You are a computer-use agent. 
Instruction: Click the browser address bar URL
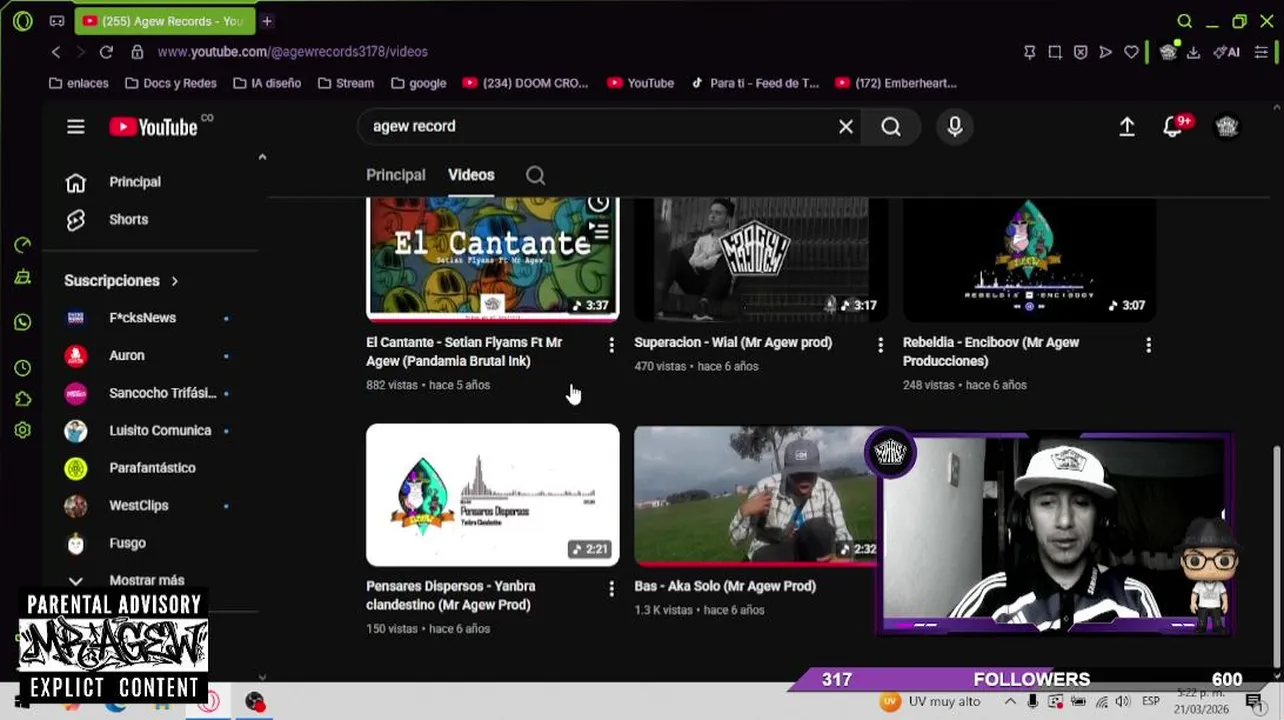292,52
